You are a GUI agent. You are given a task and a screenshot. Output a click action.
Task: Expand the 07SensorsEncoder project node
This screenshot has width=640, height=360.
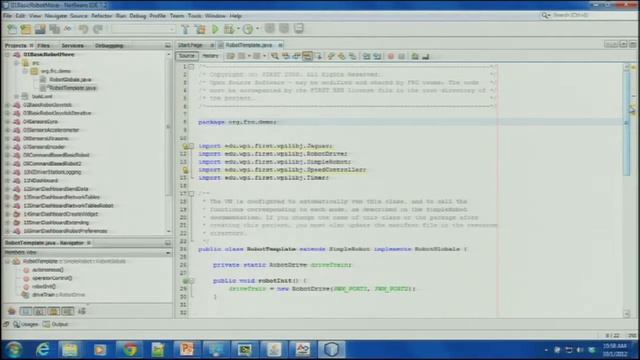[7, 147]
